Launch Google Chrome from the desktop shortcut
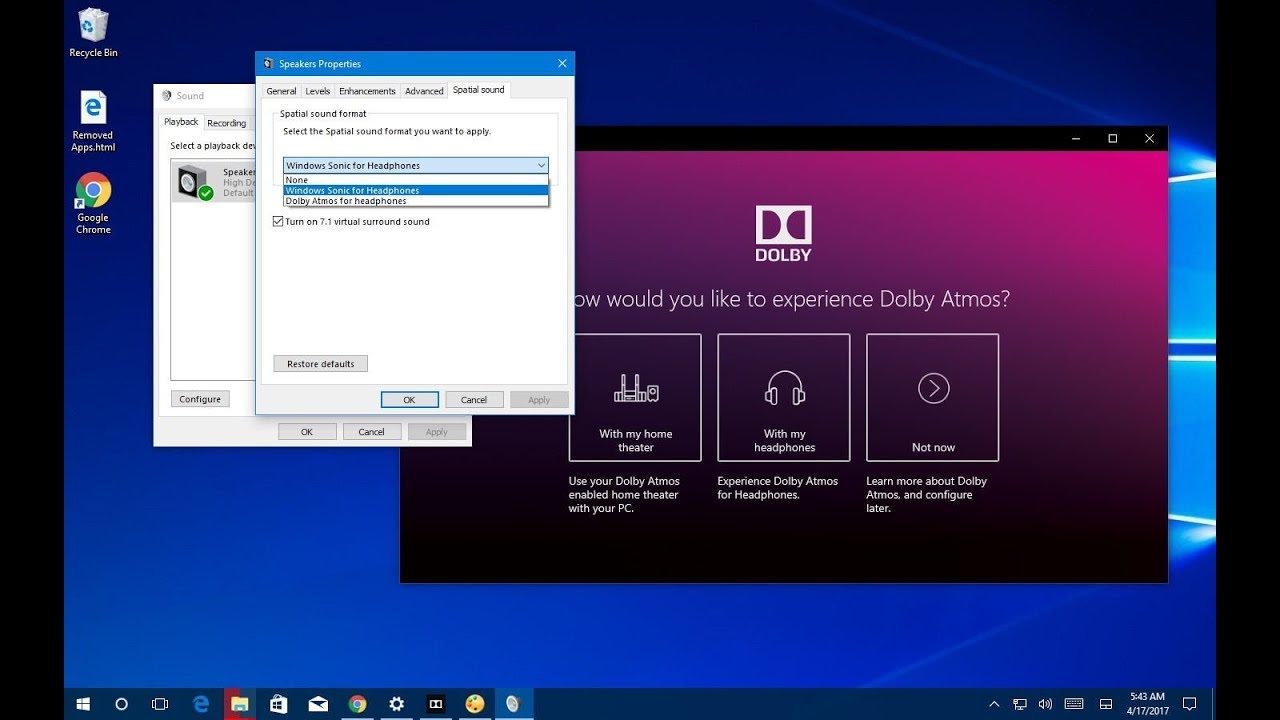 point(93,203)
